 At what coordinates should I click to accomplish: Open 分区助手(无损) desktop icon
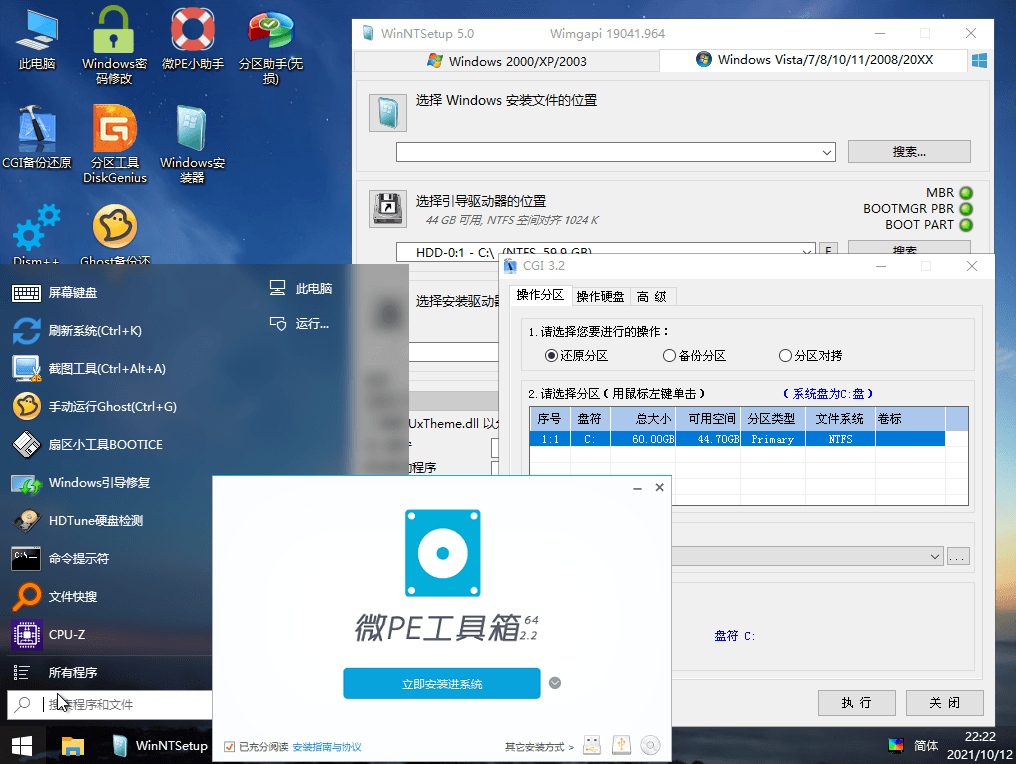coord(271,47)
